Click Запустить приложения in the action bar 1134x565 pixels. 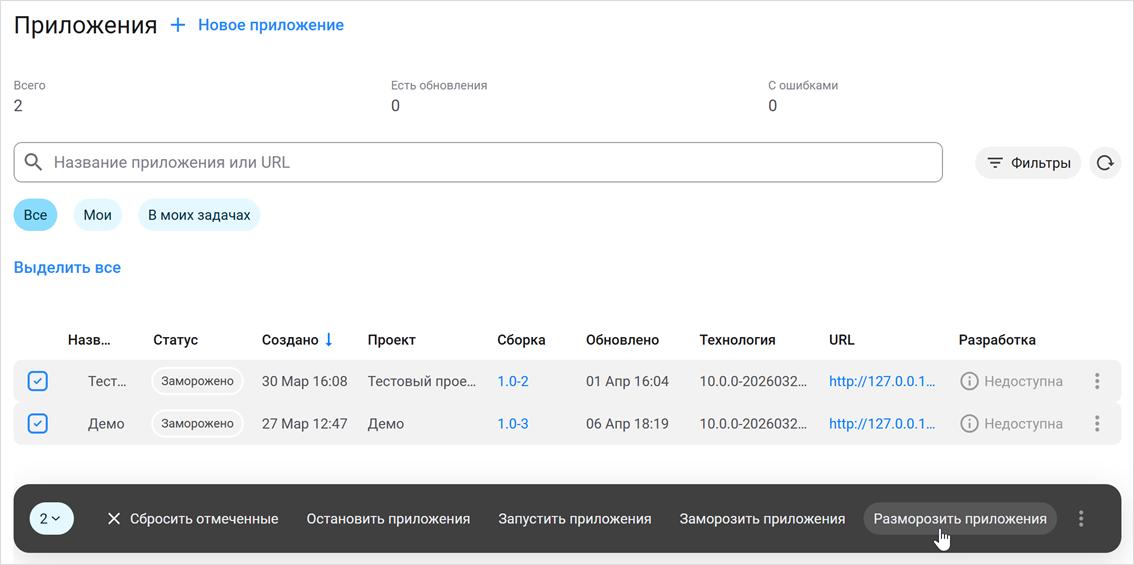575,519
